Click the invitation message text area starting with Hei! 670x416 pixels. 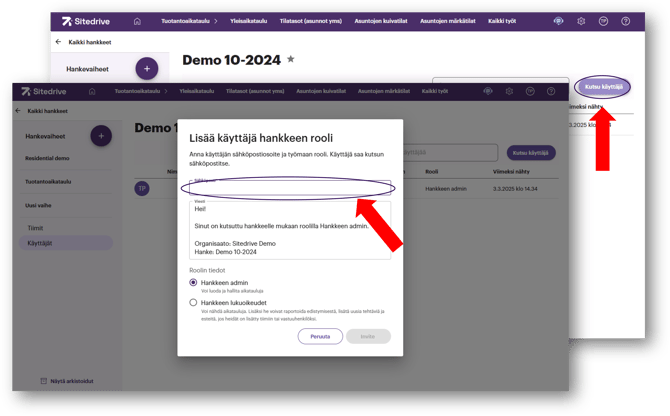(x=290, y=230)
